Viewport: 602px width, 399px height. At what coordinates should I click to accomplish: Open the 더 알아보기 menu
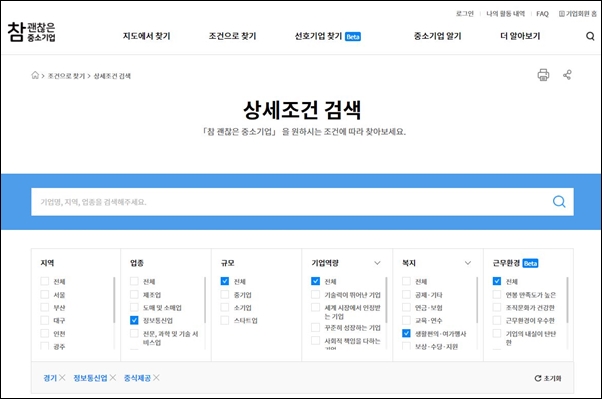pos(520,36)
